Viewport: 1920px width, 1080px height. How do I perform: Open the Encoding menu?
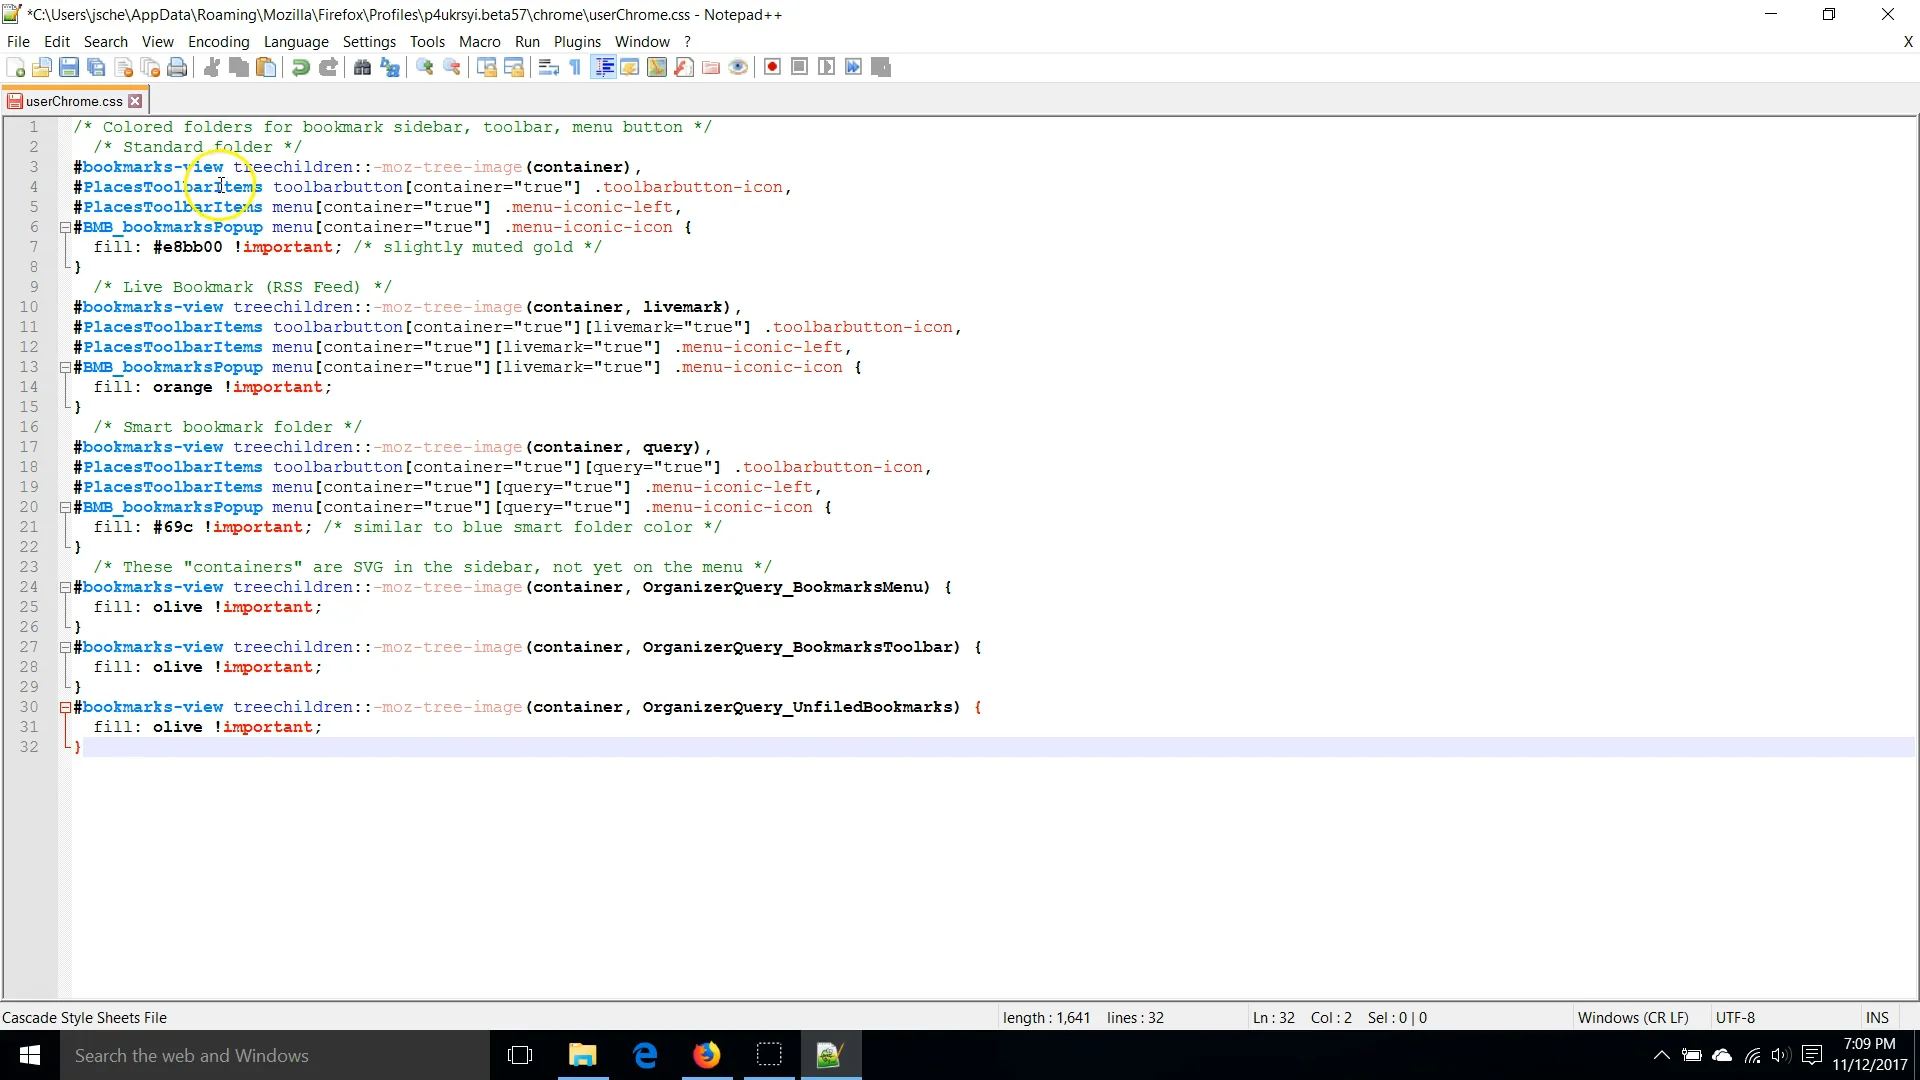pos(218,41)
